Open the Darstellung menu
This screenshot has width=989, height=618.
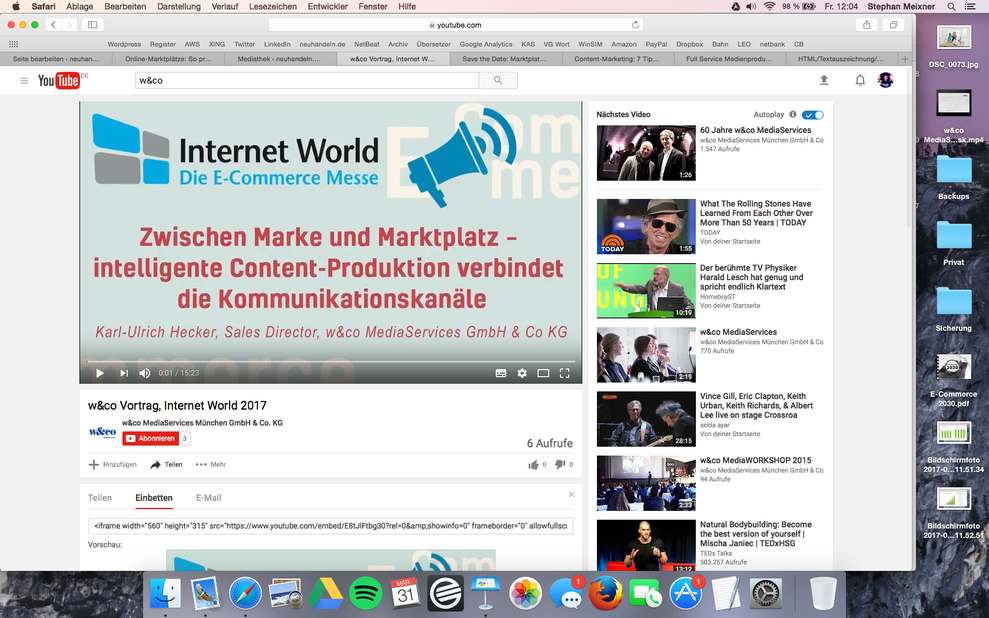click(178, 6)
